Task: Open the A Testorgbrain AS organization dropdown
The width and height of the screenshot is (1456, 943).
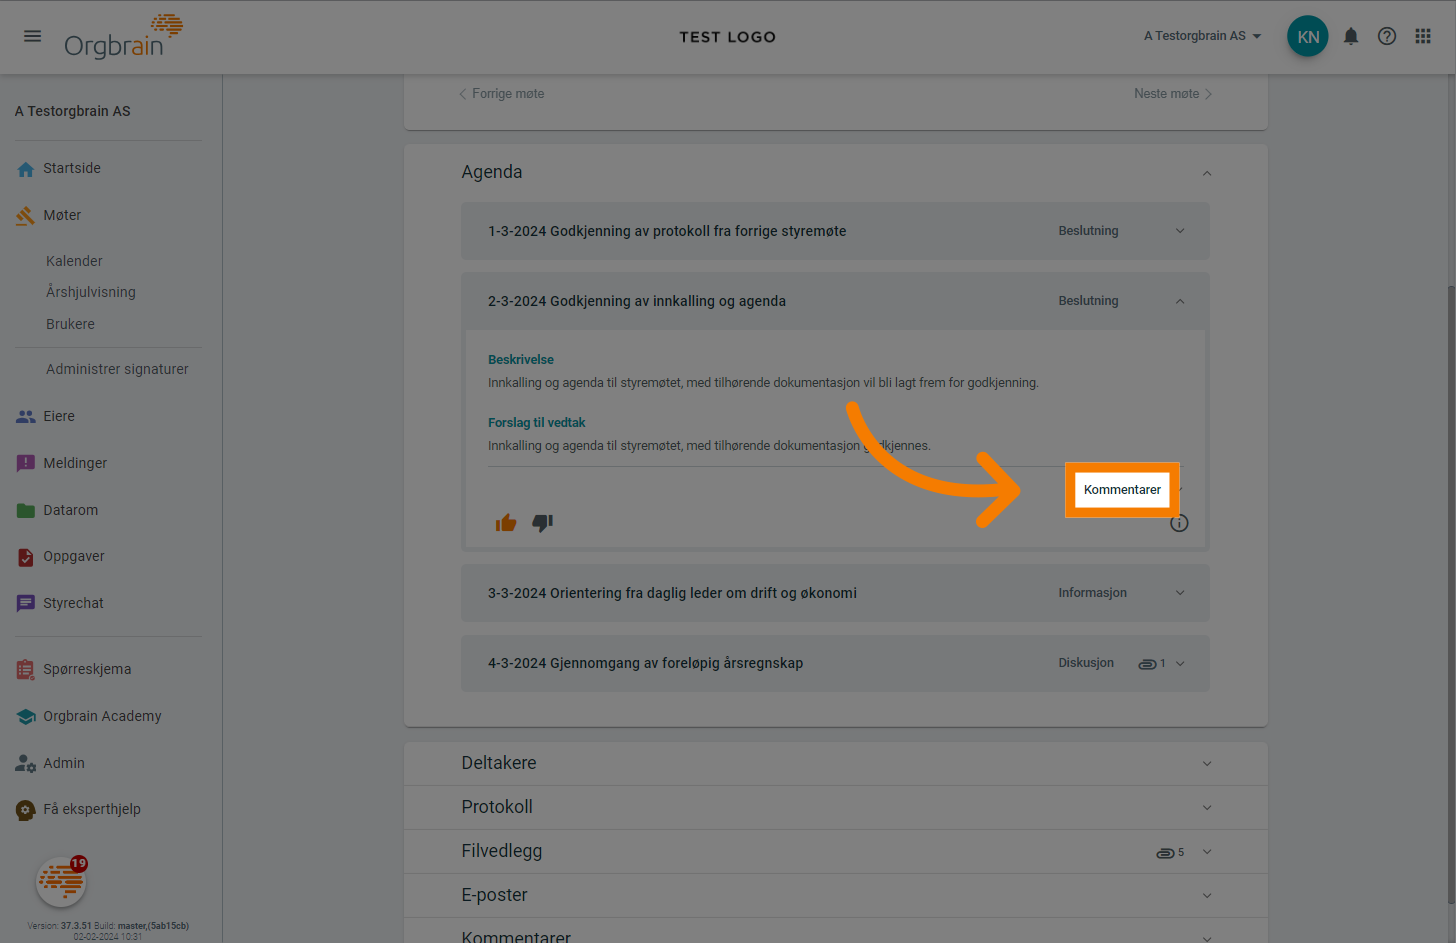Action: click(1202, 36)
